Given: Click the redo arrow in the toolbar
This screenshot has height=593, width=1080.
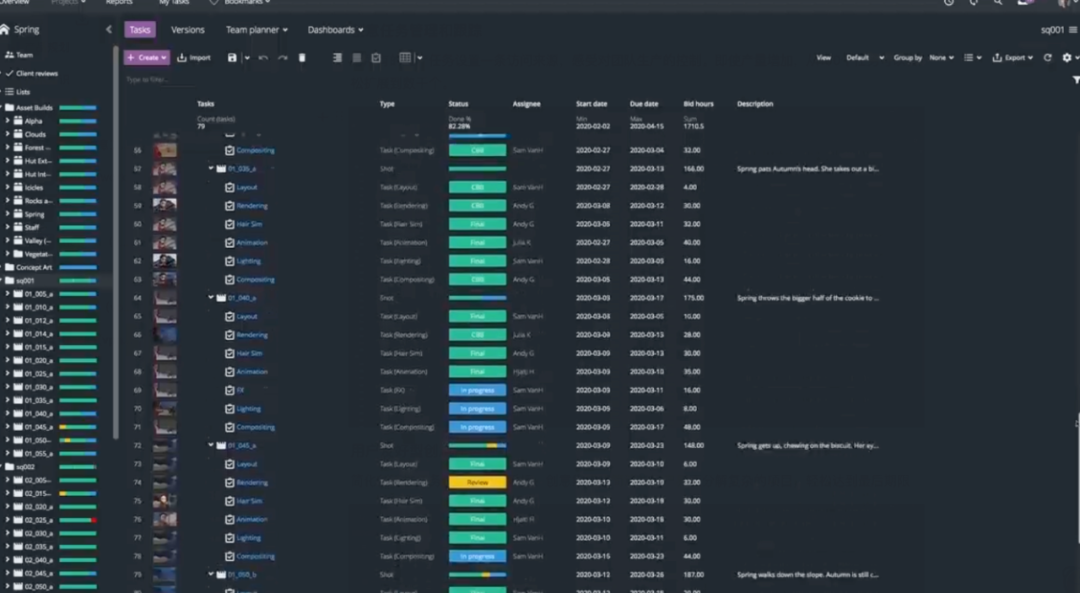Looking at the screenshot, I should pyautogui.click(x=282, y=58).
